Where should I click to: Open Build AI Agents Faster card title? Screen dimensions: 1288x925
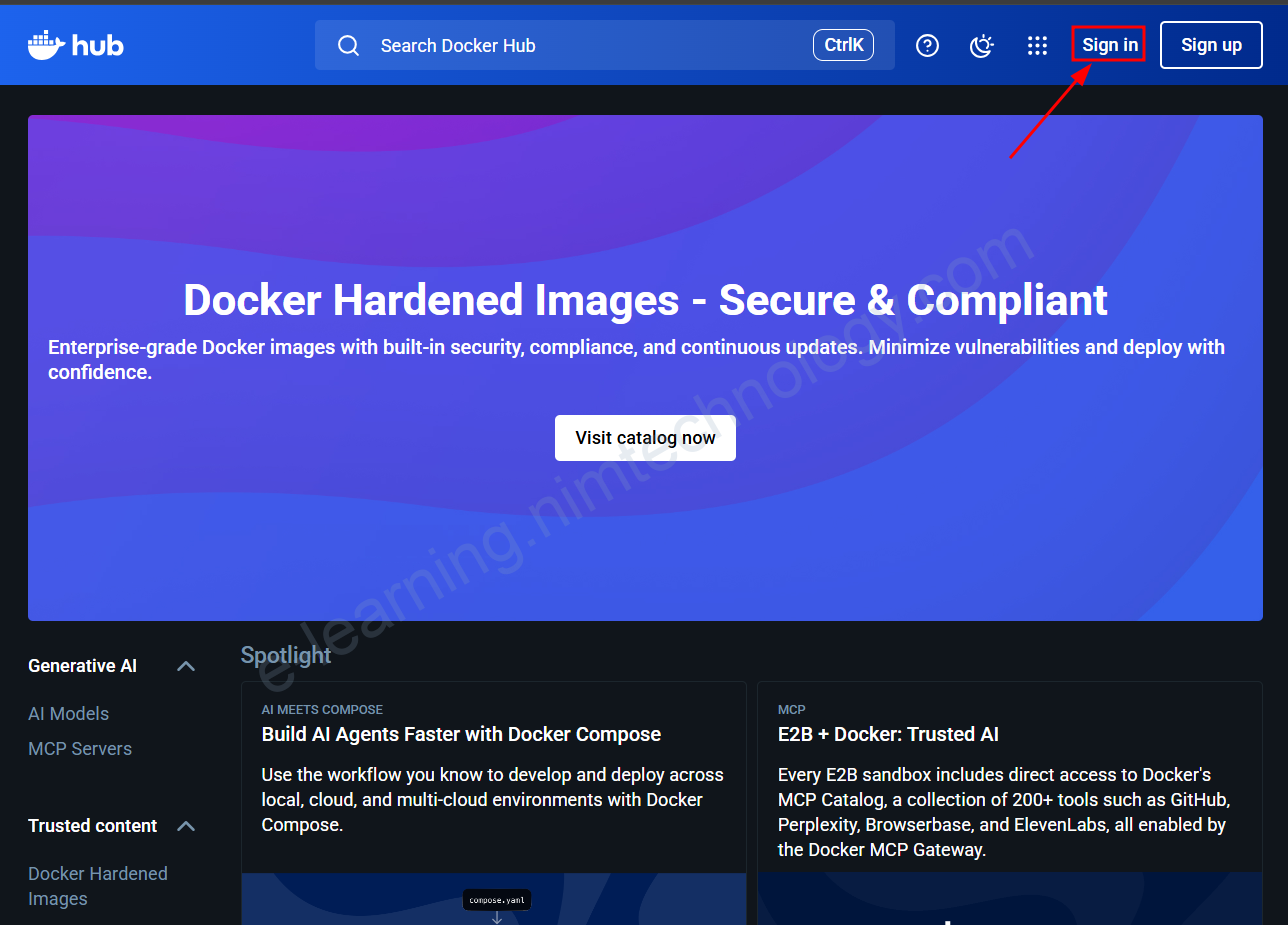click(x=461, y=734)
